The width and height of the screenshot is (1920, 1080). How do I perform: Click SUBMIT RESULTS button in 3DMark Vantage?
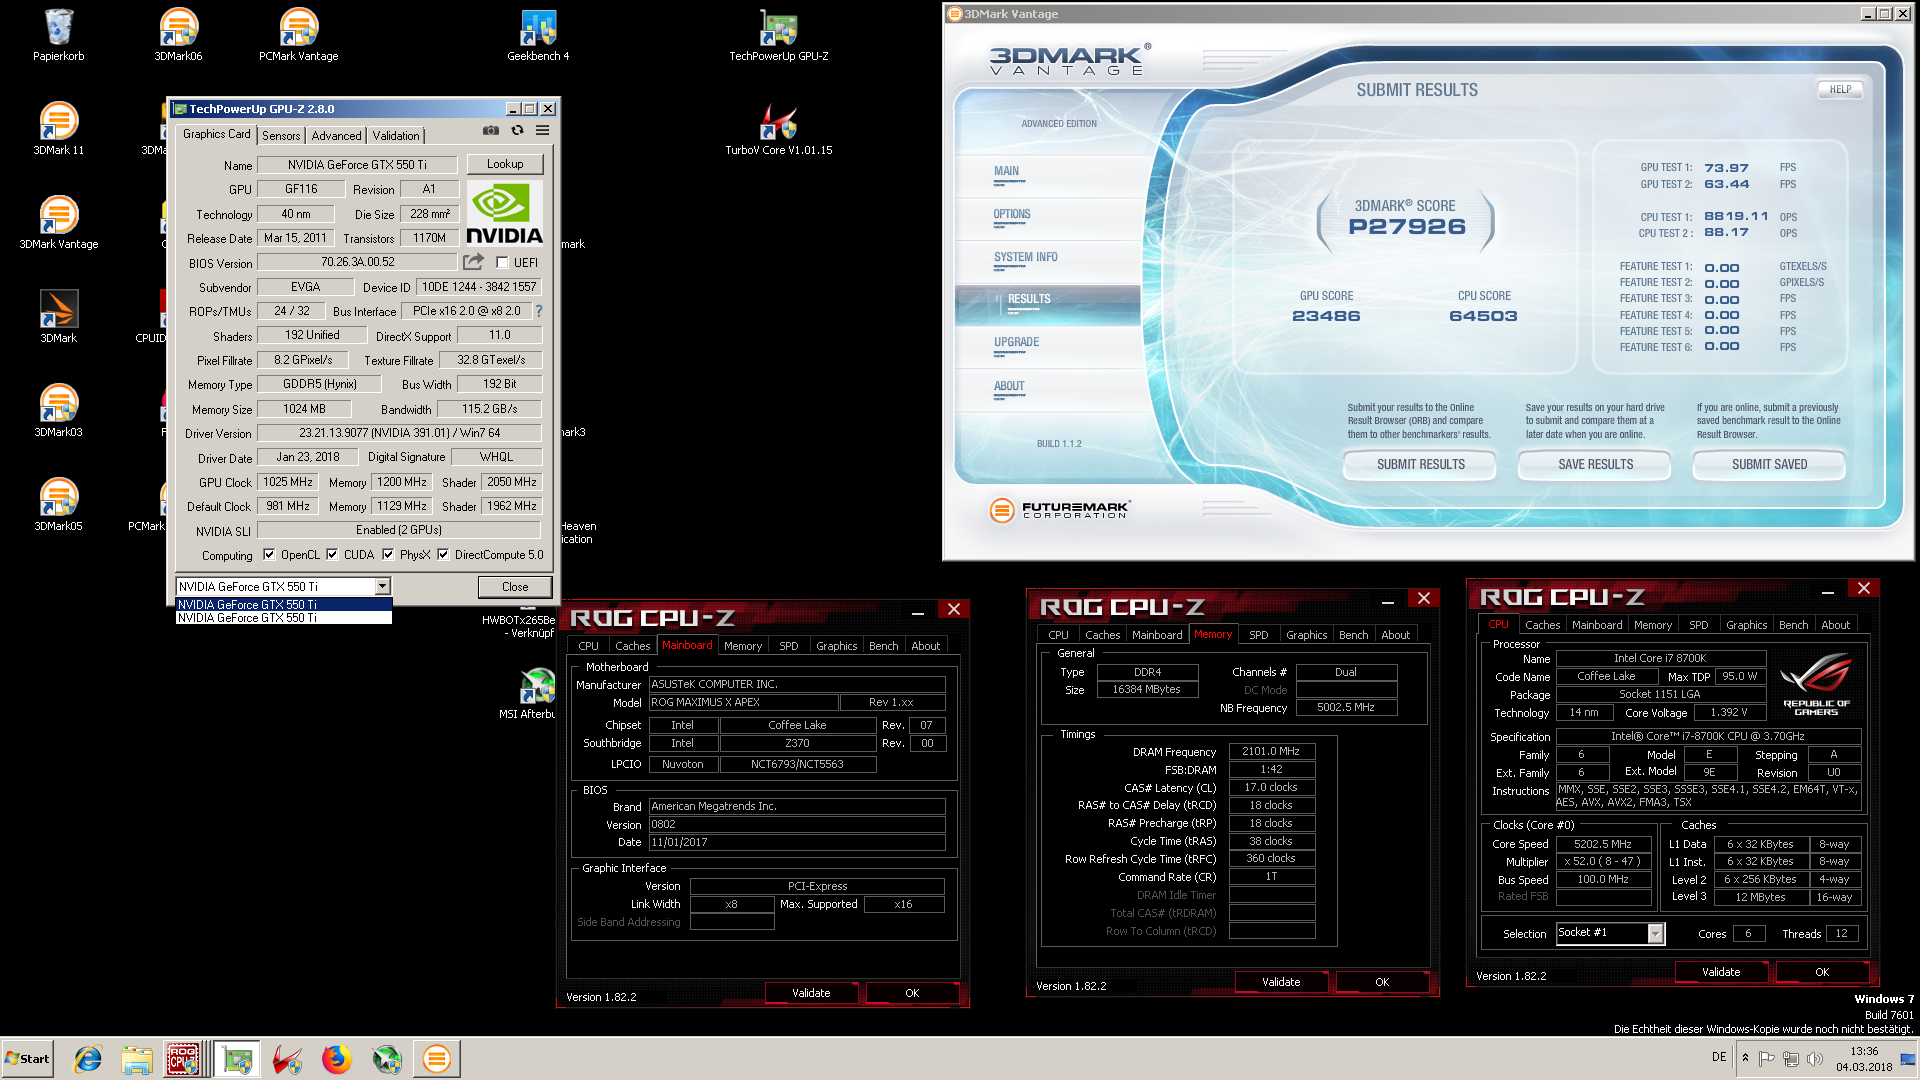coord(1420,464)
